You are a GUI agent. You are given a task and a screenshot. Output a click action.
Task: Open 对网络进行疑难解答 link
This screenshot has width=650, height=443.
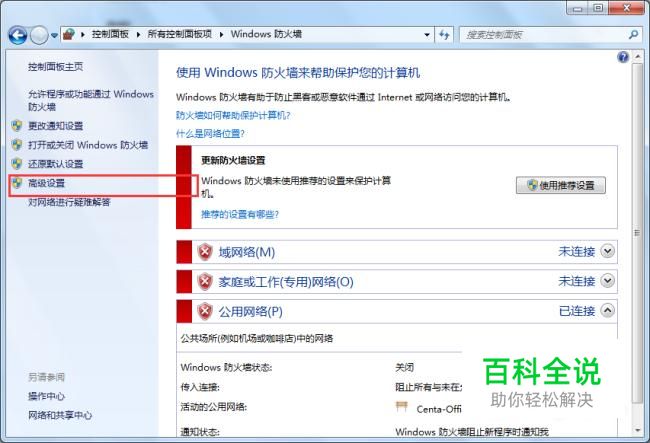(69, 202)
